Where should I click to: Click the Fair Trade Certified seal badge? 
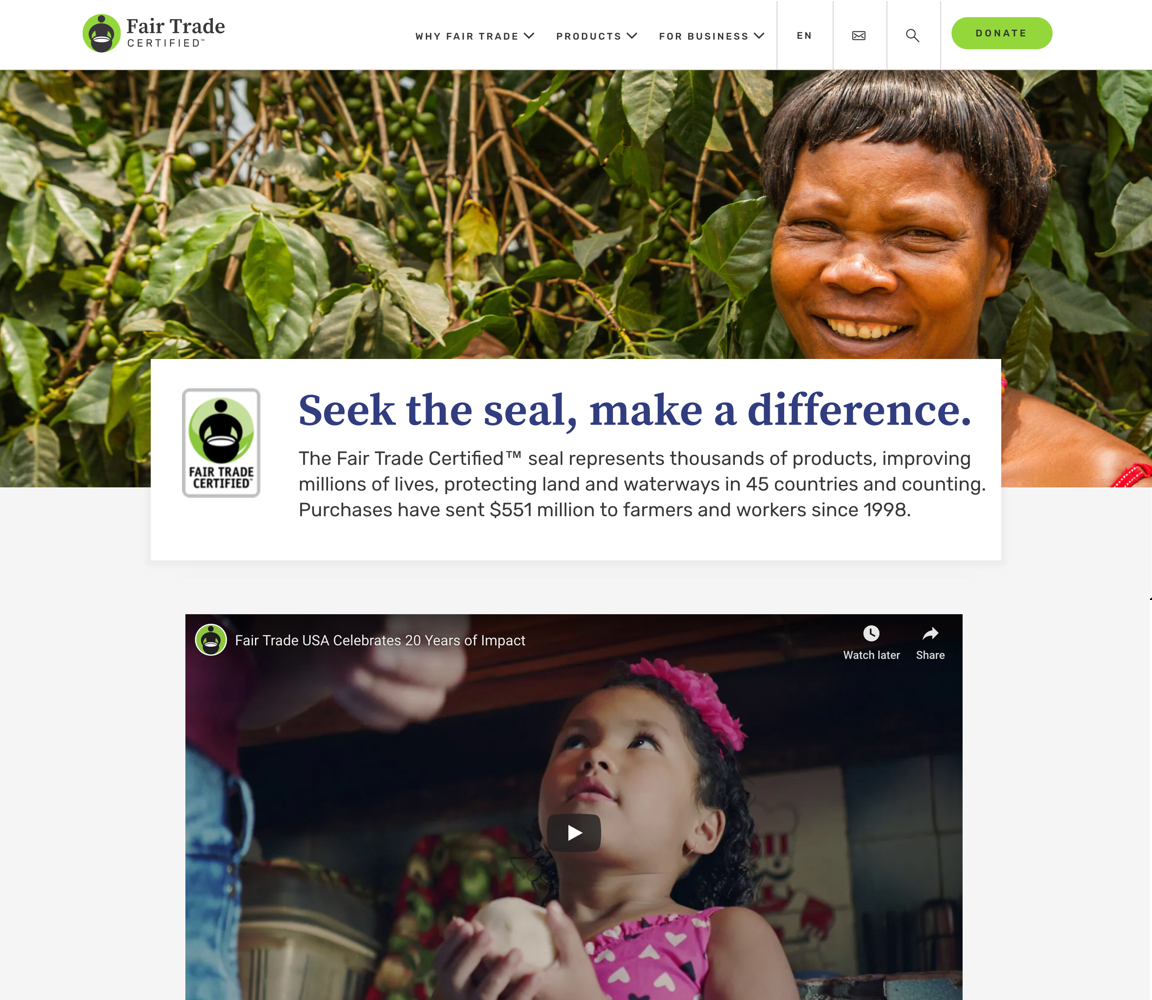click(221, 443)
